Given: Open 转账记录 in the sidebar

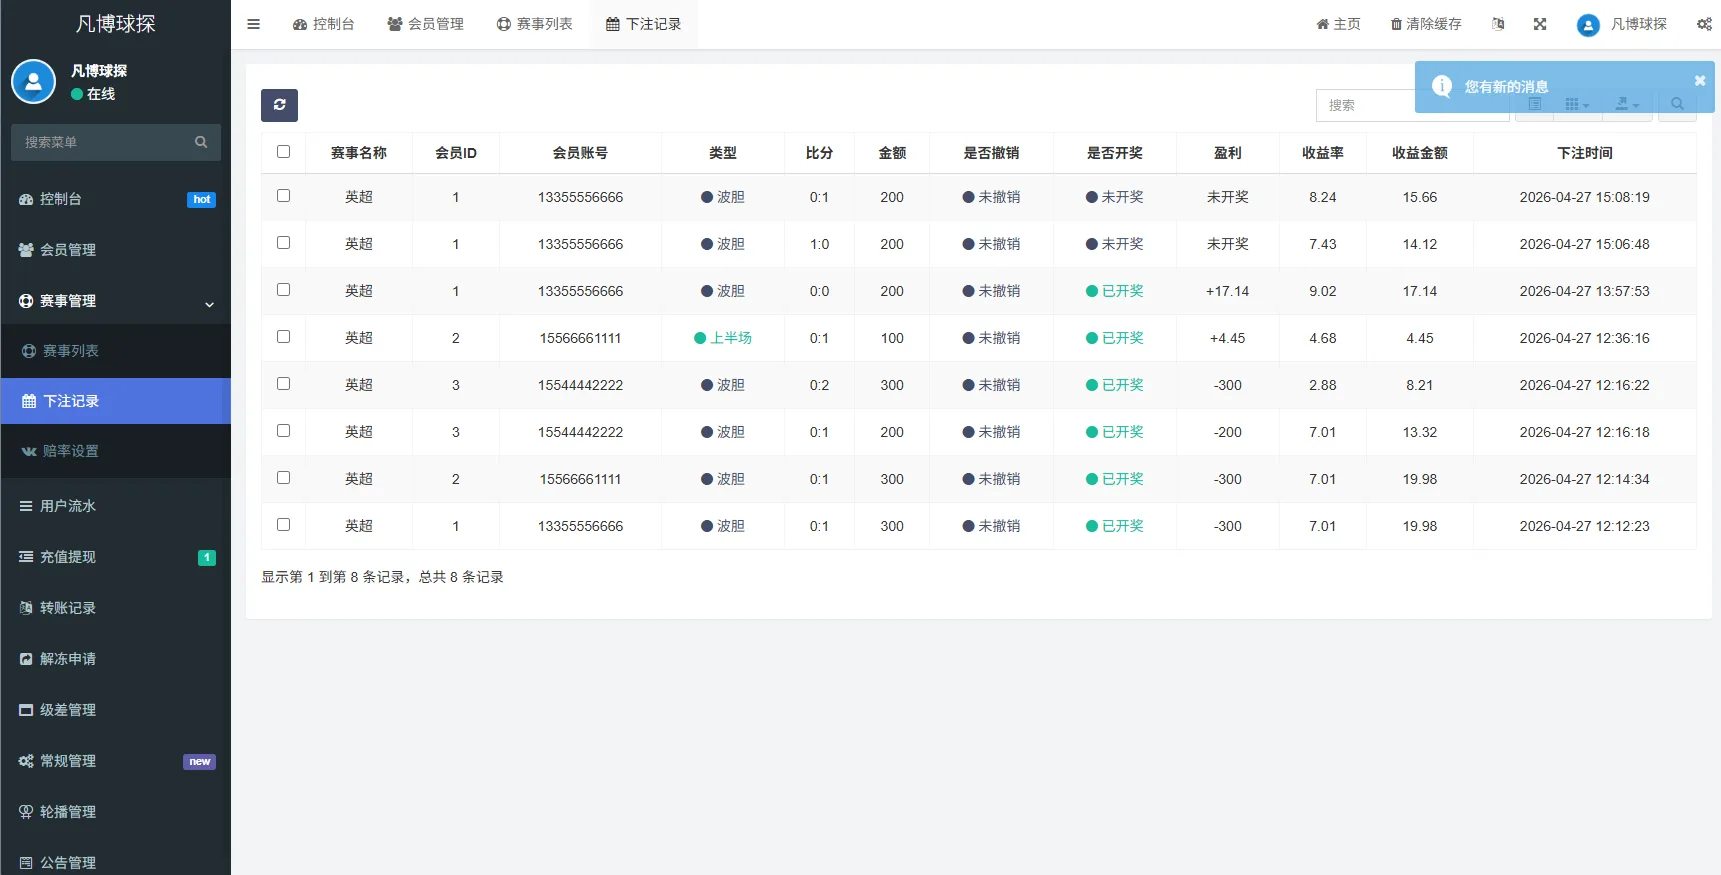Looking at the screenshot, I should (116, 608).
